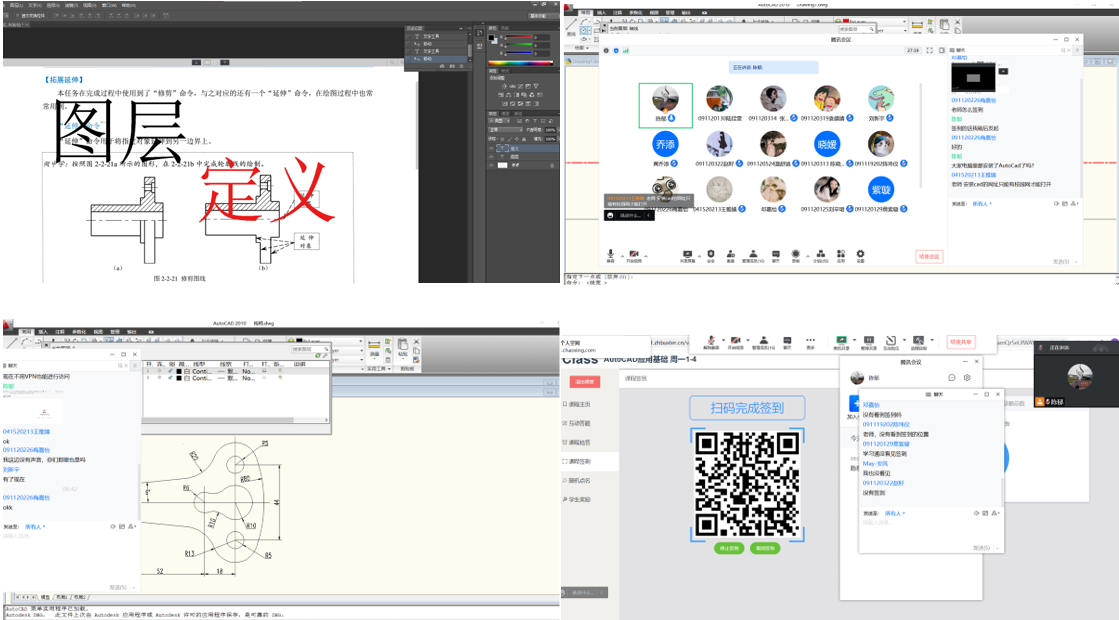Toggle light bulb of unselected AutoCAD layer row

149,378
